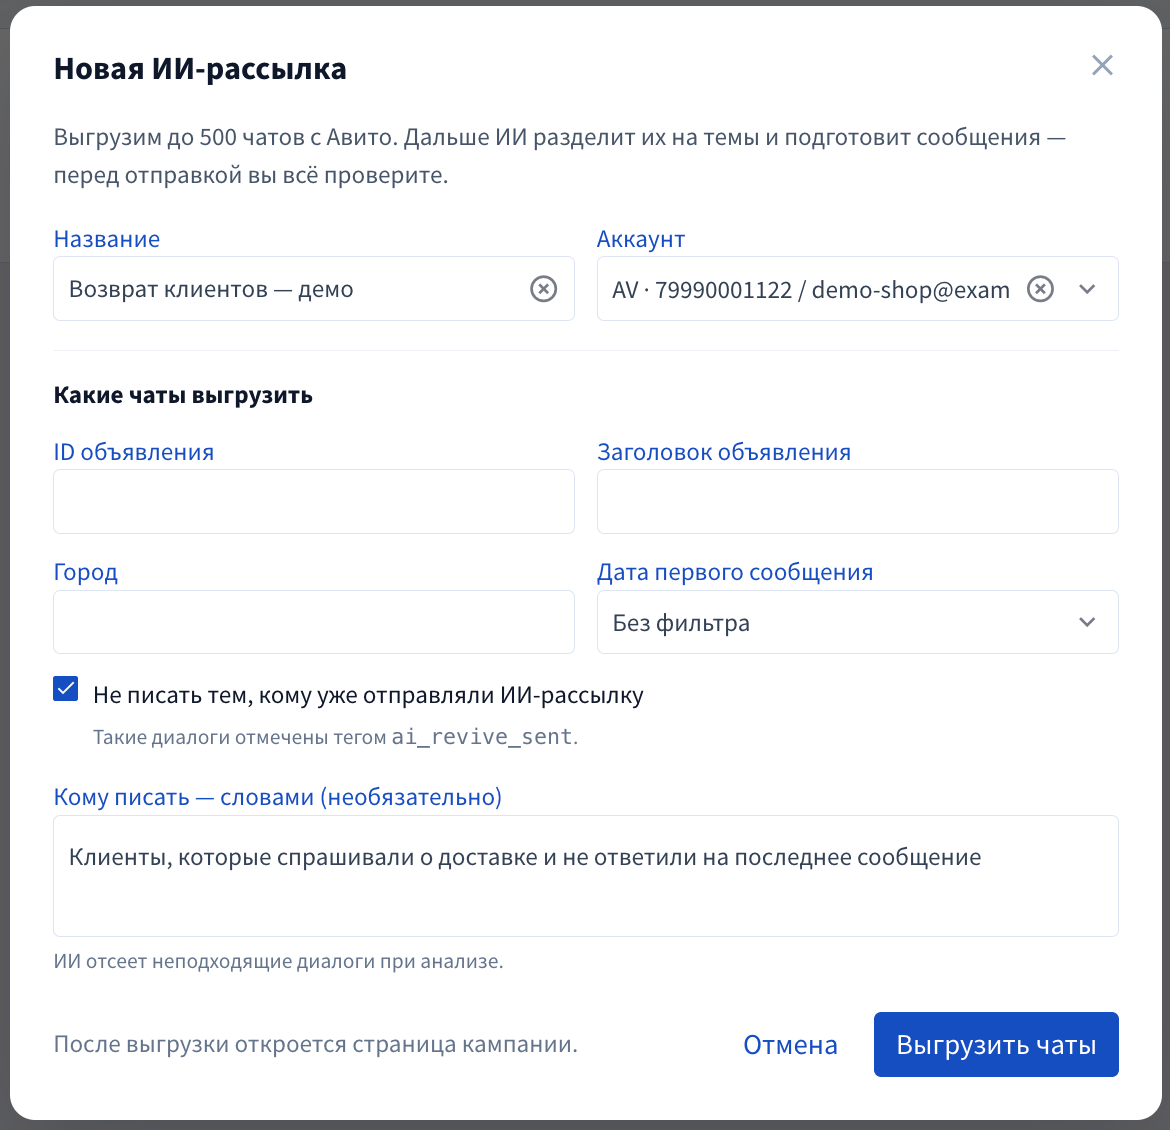Click the Название field label
Screen dimensions: 1170x1130
(x=107, y=239)
